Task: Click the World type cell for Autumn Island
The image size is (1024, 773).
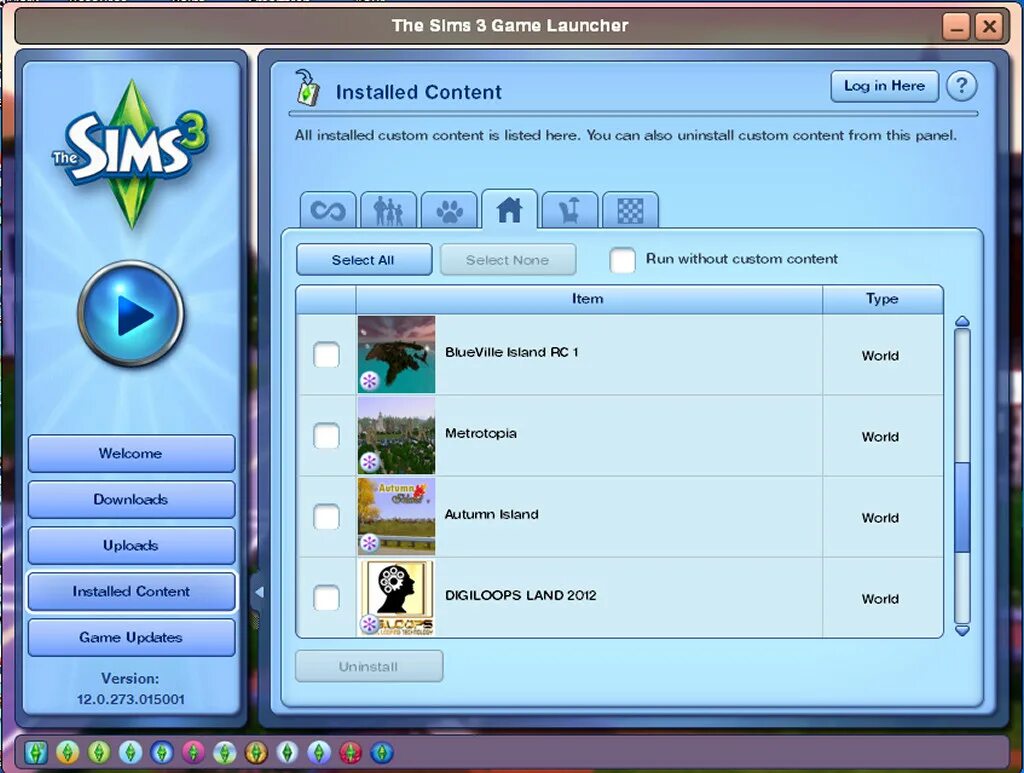Action: pyautogui.click(x=880, y=518)
